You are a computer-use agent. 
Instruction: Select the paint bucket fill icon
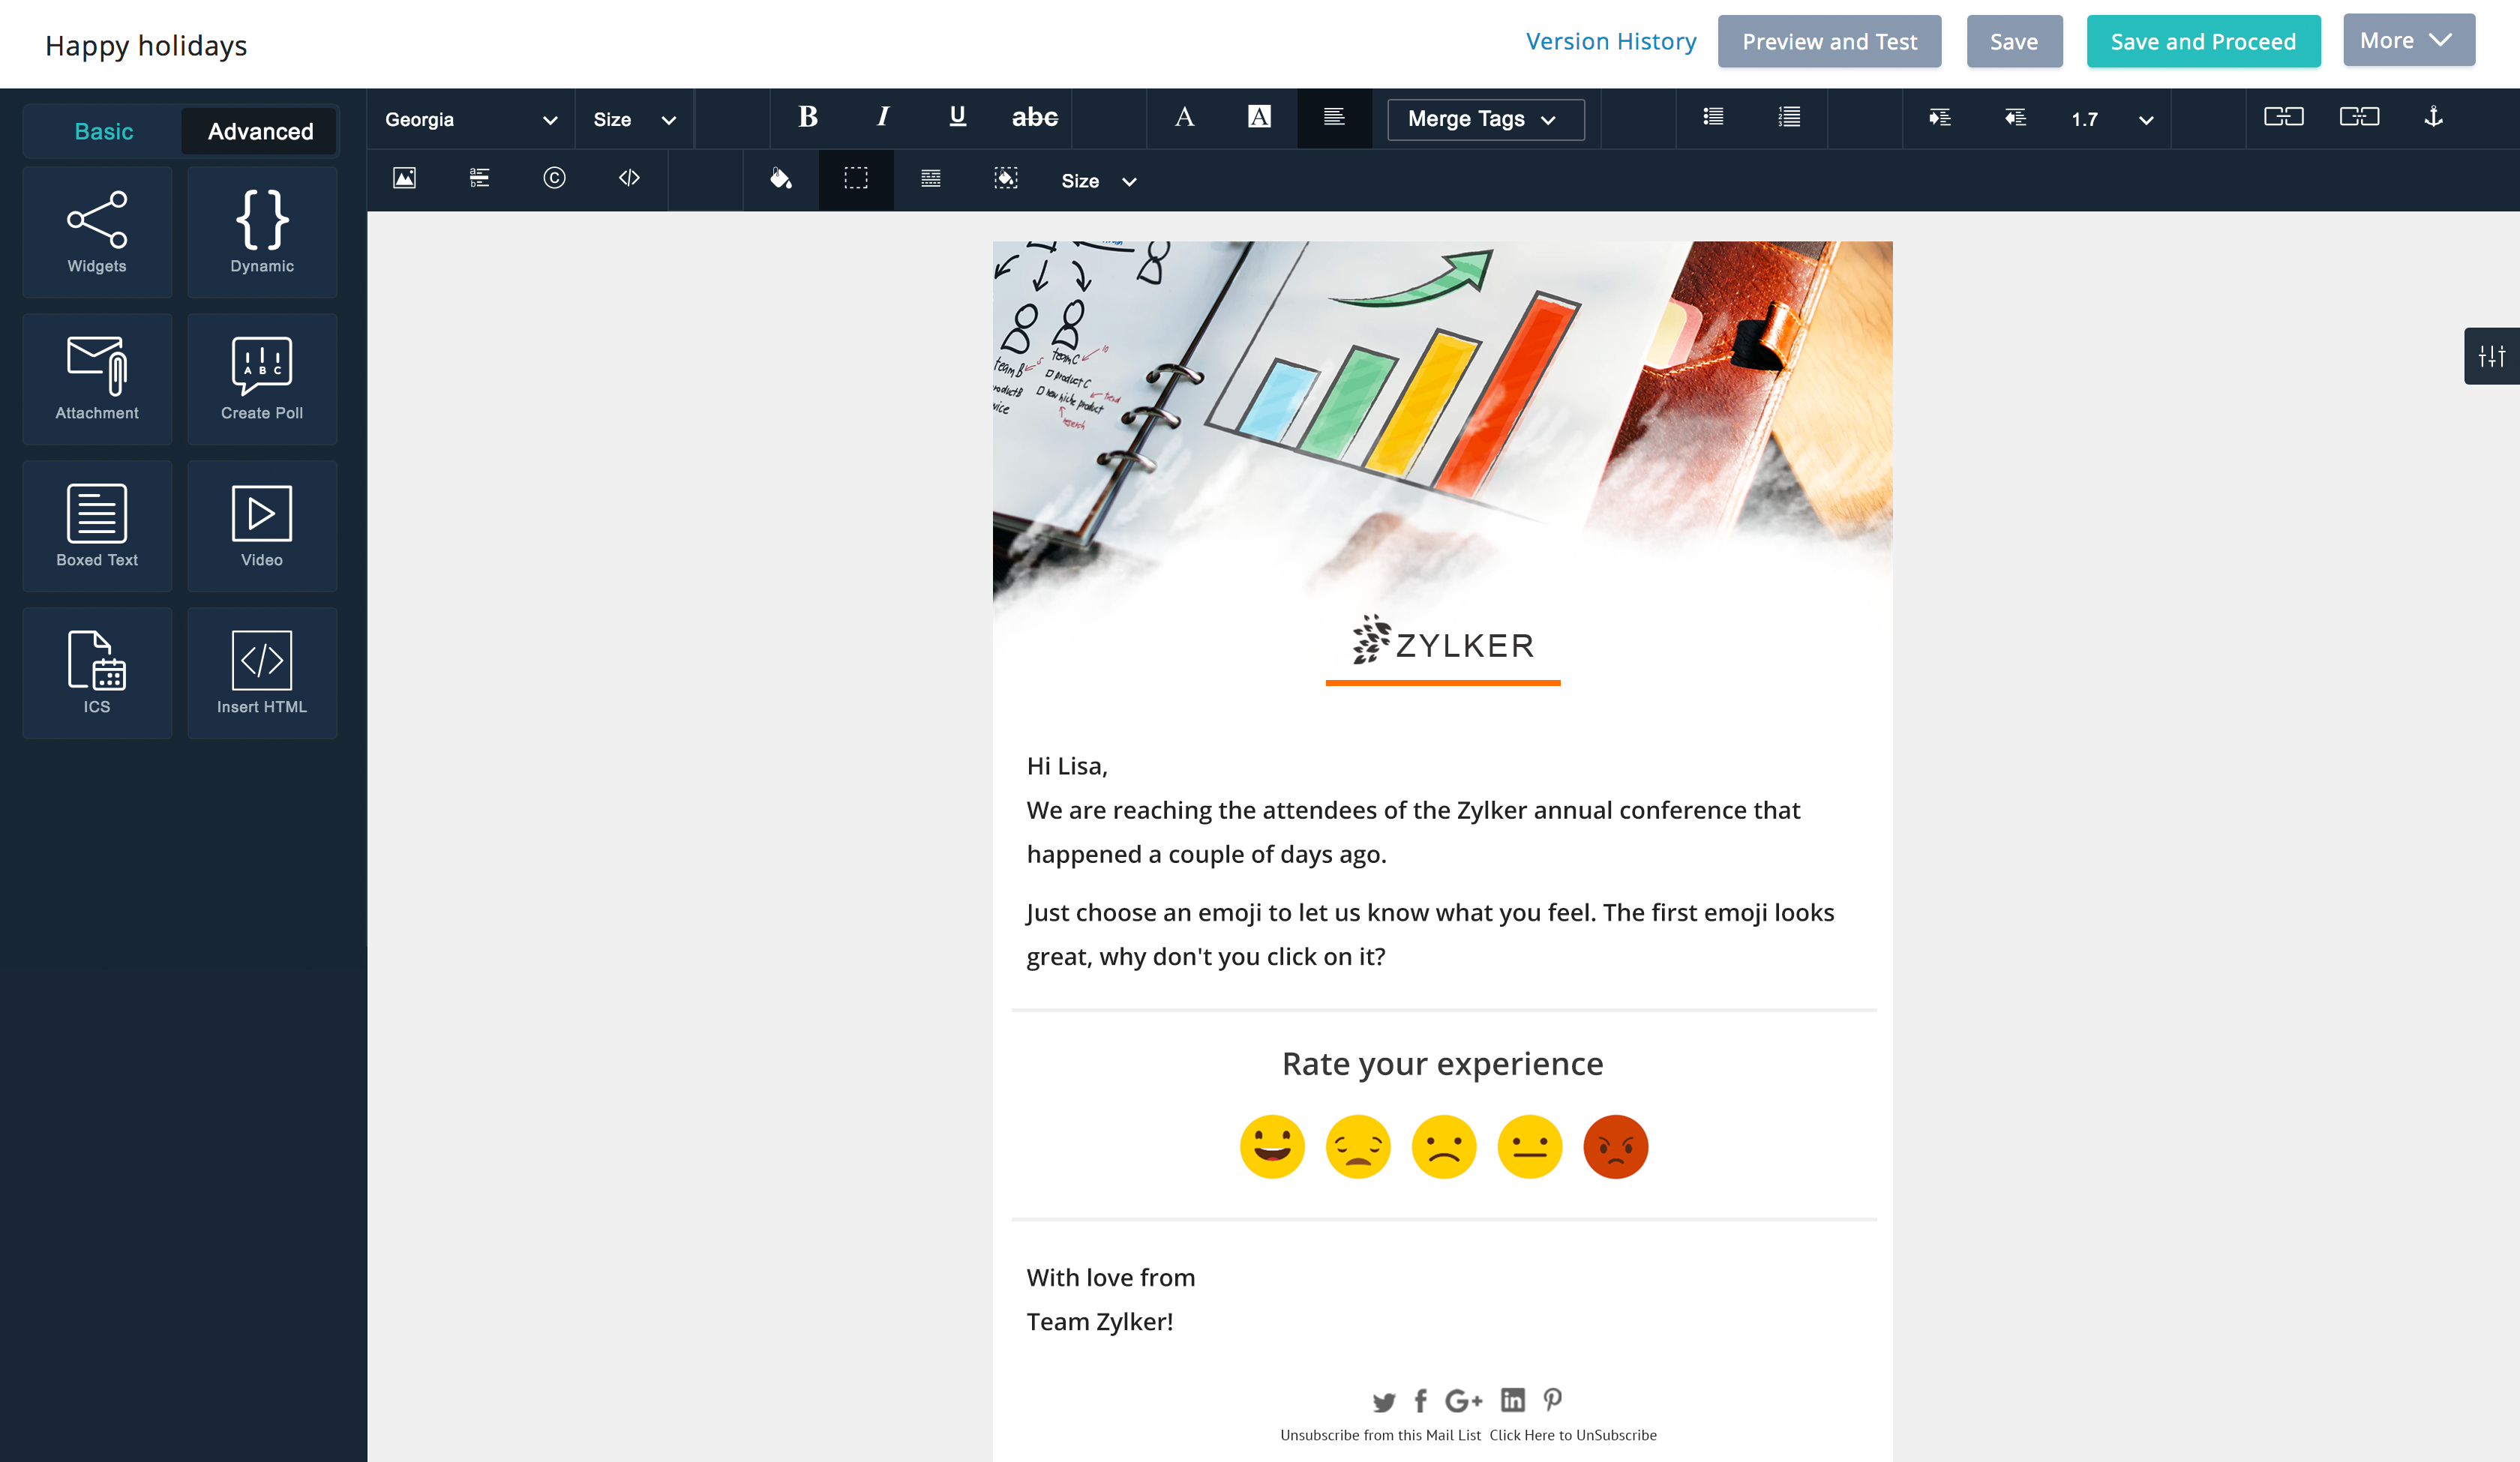(781, 179)
